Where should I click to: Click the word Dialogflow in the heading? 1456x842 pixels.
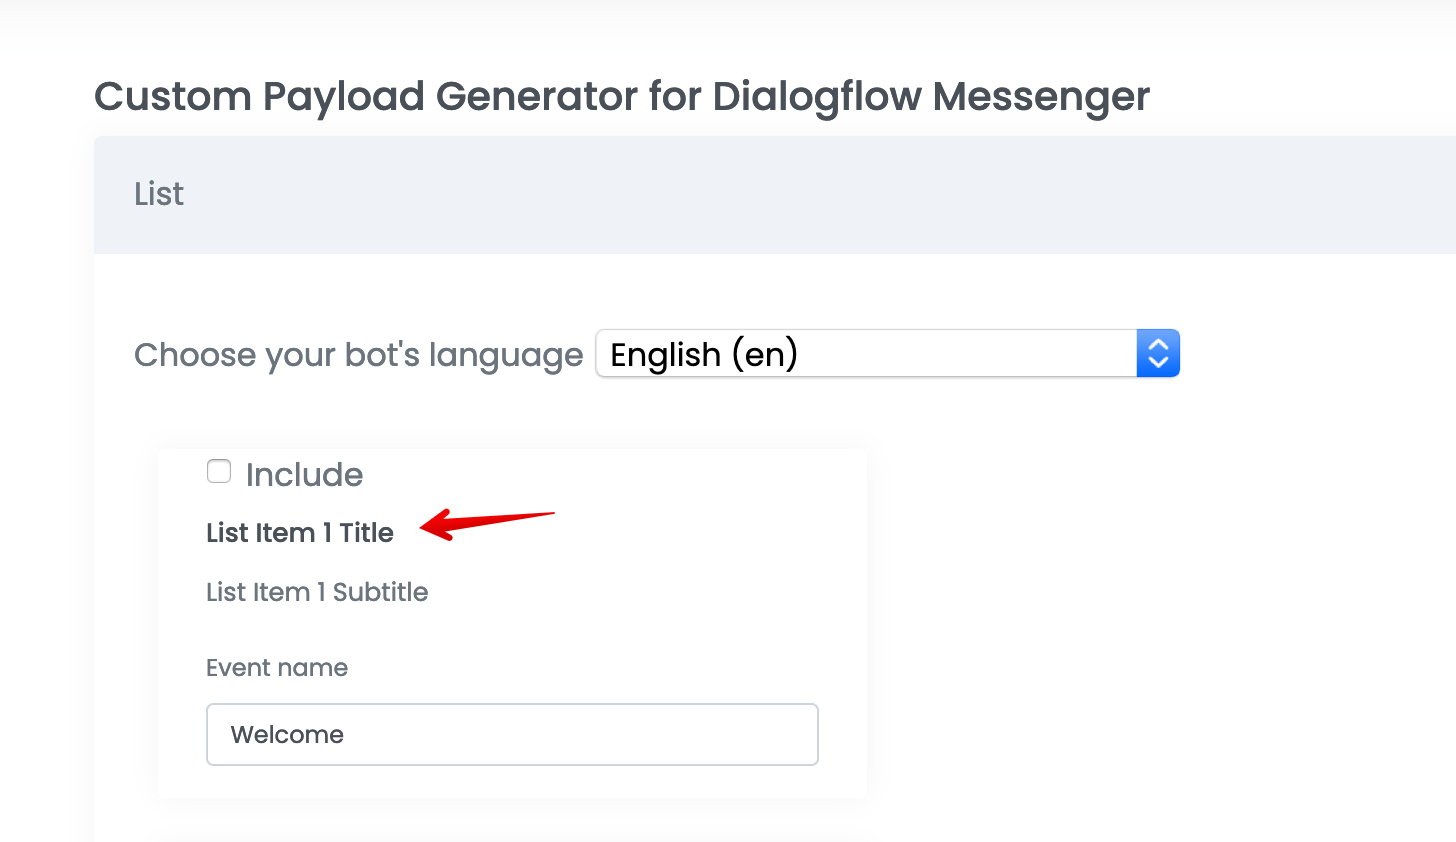coord(817,97)
